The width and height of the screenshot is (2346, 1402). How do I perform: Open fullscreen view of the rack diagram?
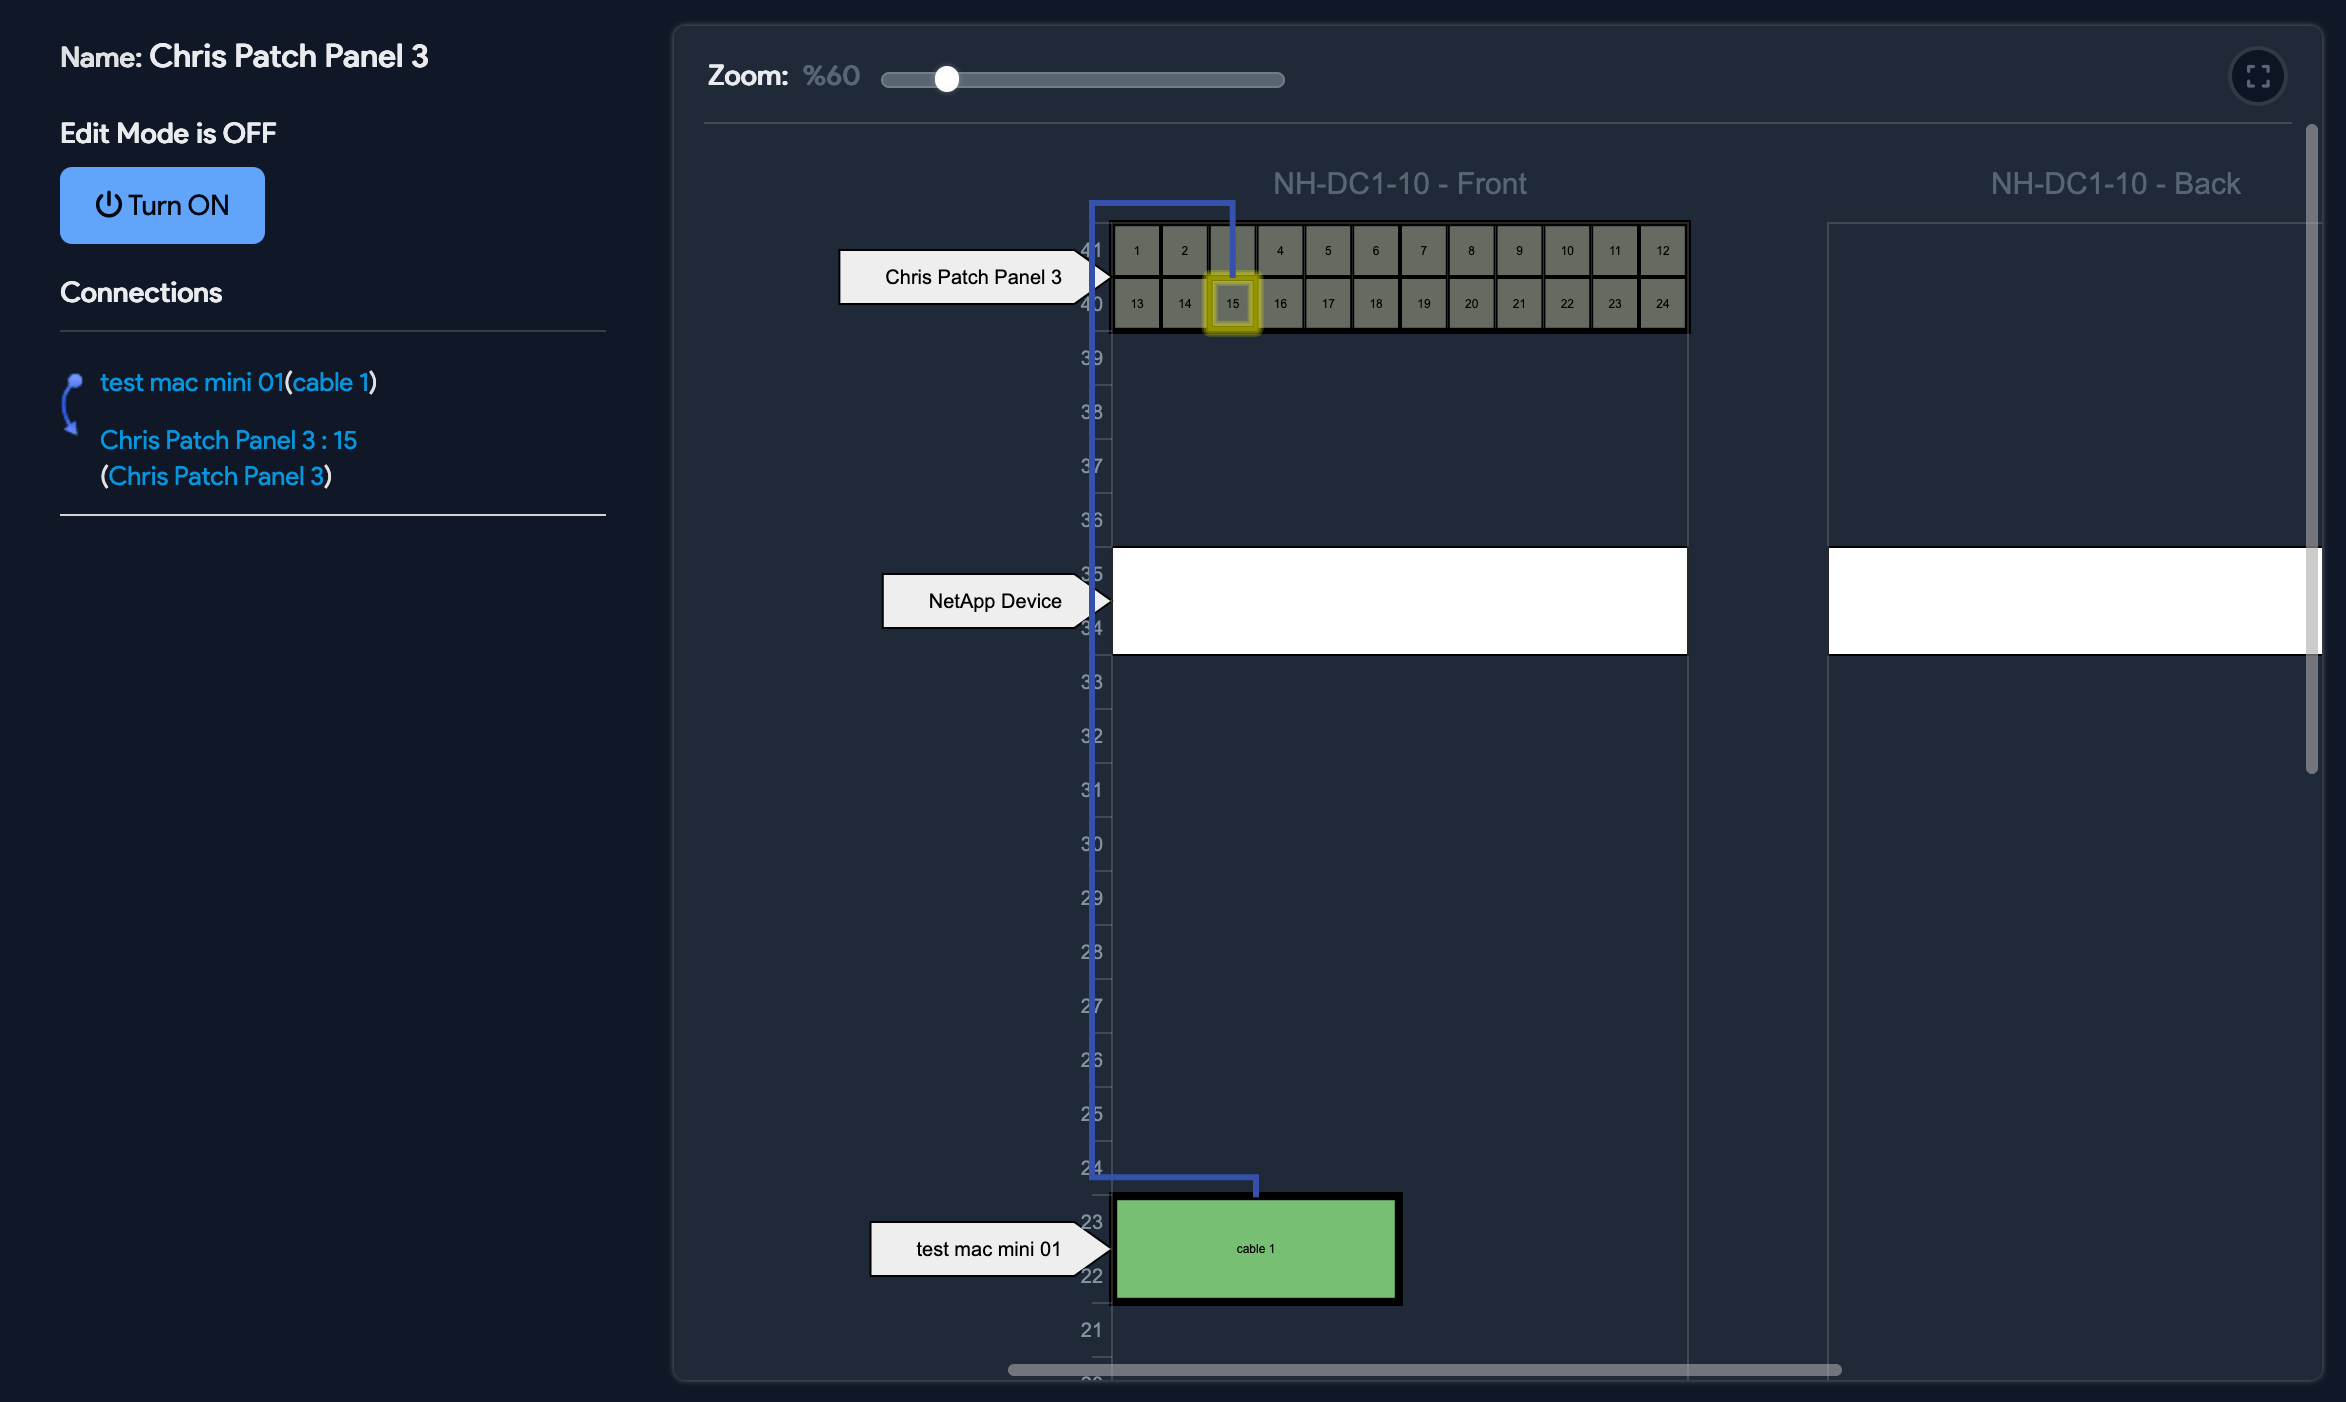click(2257, 76)
